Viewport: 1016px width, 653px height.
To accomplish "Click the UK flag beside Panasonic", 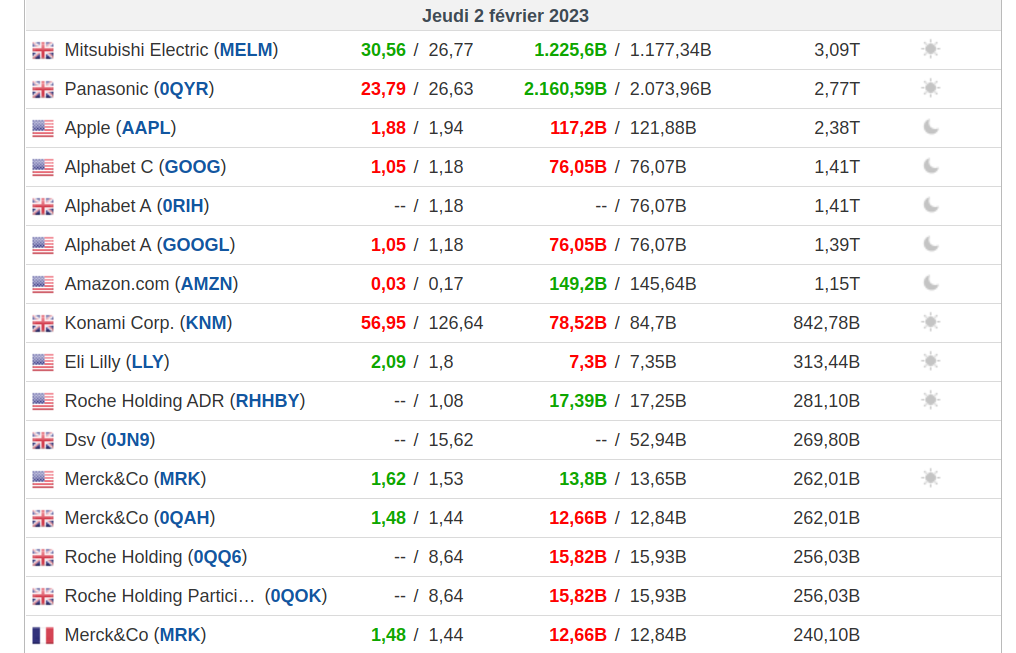I will click(x=43, y=89).
